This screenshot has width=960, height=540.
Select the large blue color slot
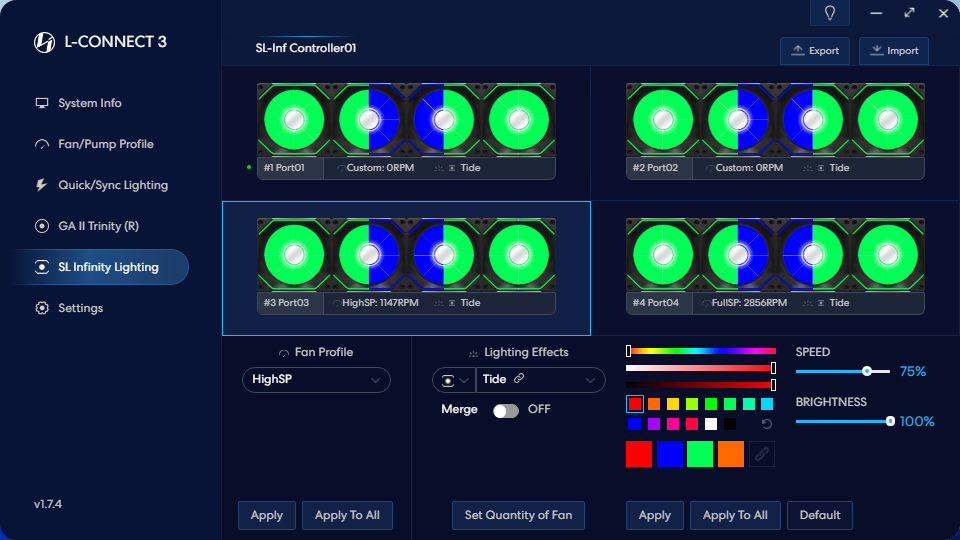tap(669, 454)
